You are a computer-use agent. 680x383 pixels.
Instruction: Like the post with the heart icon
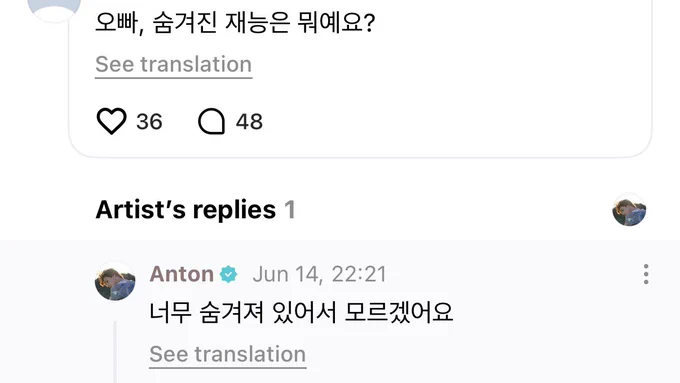(x=111, y=121)
